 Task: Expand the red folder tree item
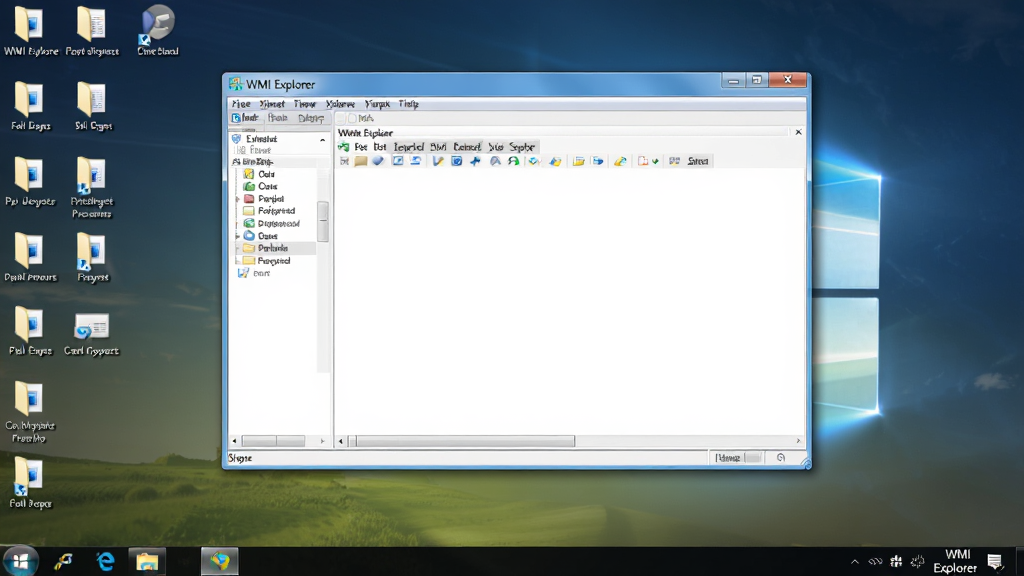tap(238, 199)
